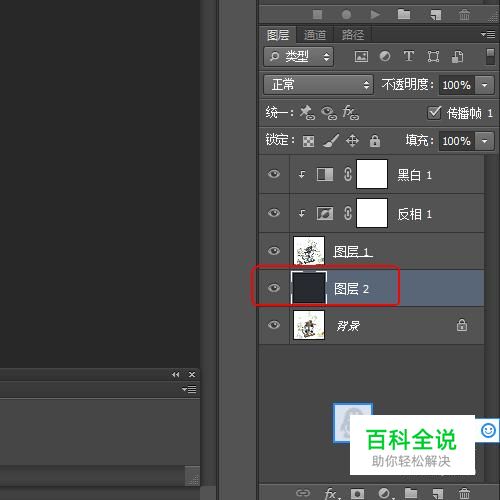The height and width of the screenshot is (500, 500).
Task: Link layers using bottom chain icon
Action: coord(303,493)
